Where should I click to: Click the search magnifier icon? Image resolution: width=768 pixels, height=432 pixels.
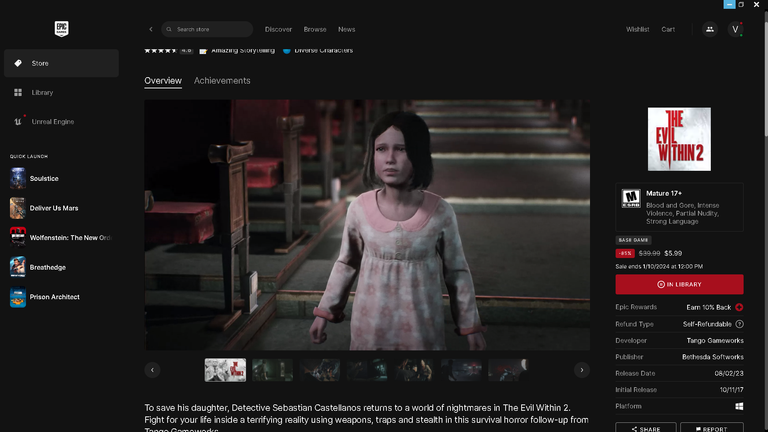click(169, 29)
